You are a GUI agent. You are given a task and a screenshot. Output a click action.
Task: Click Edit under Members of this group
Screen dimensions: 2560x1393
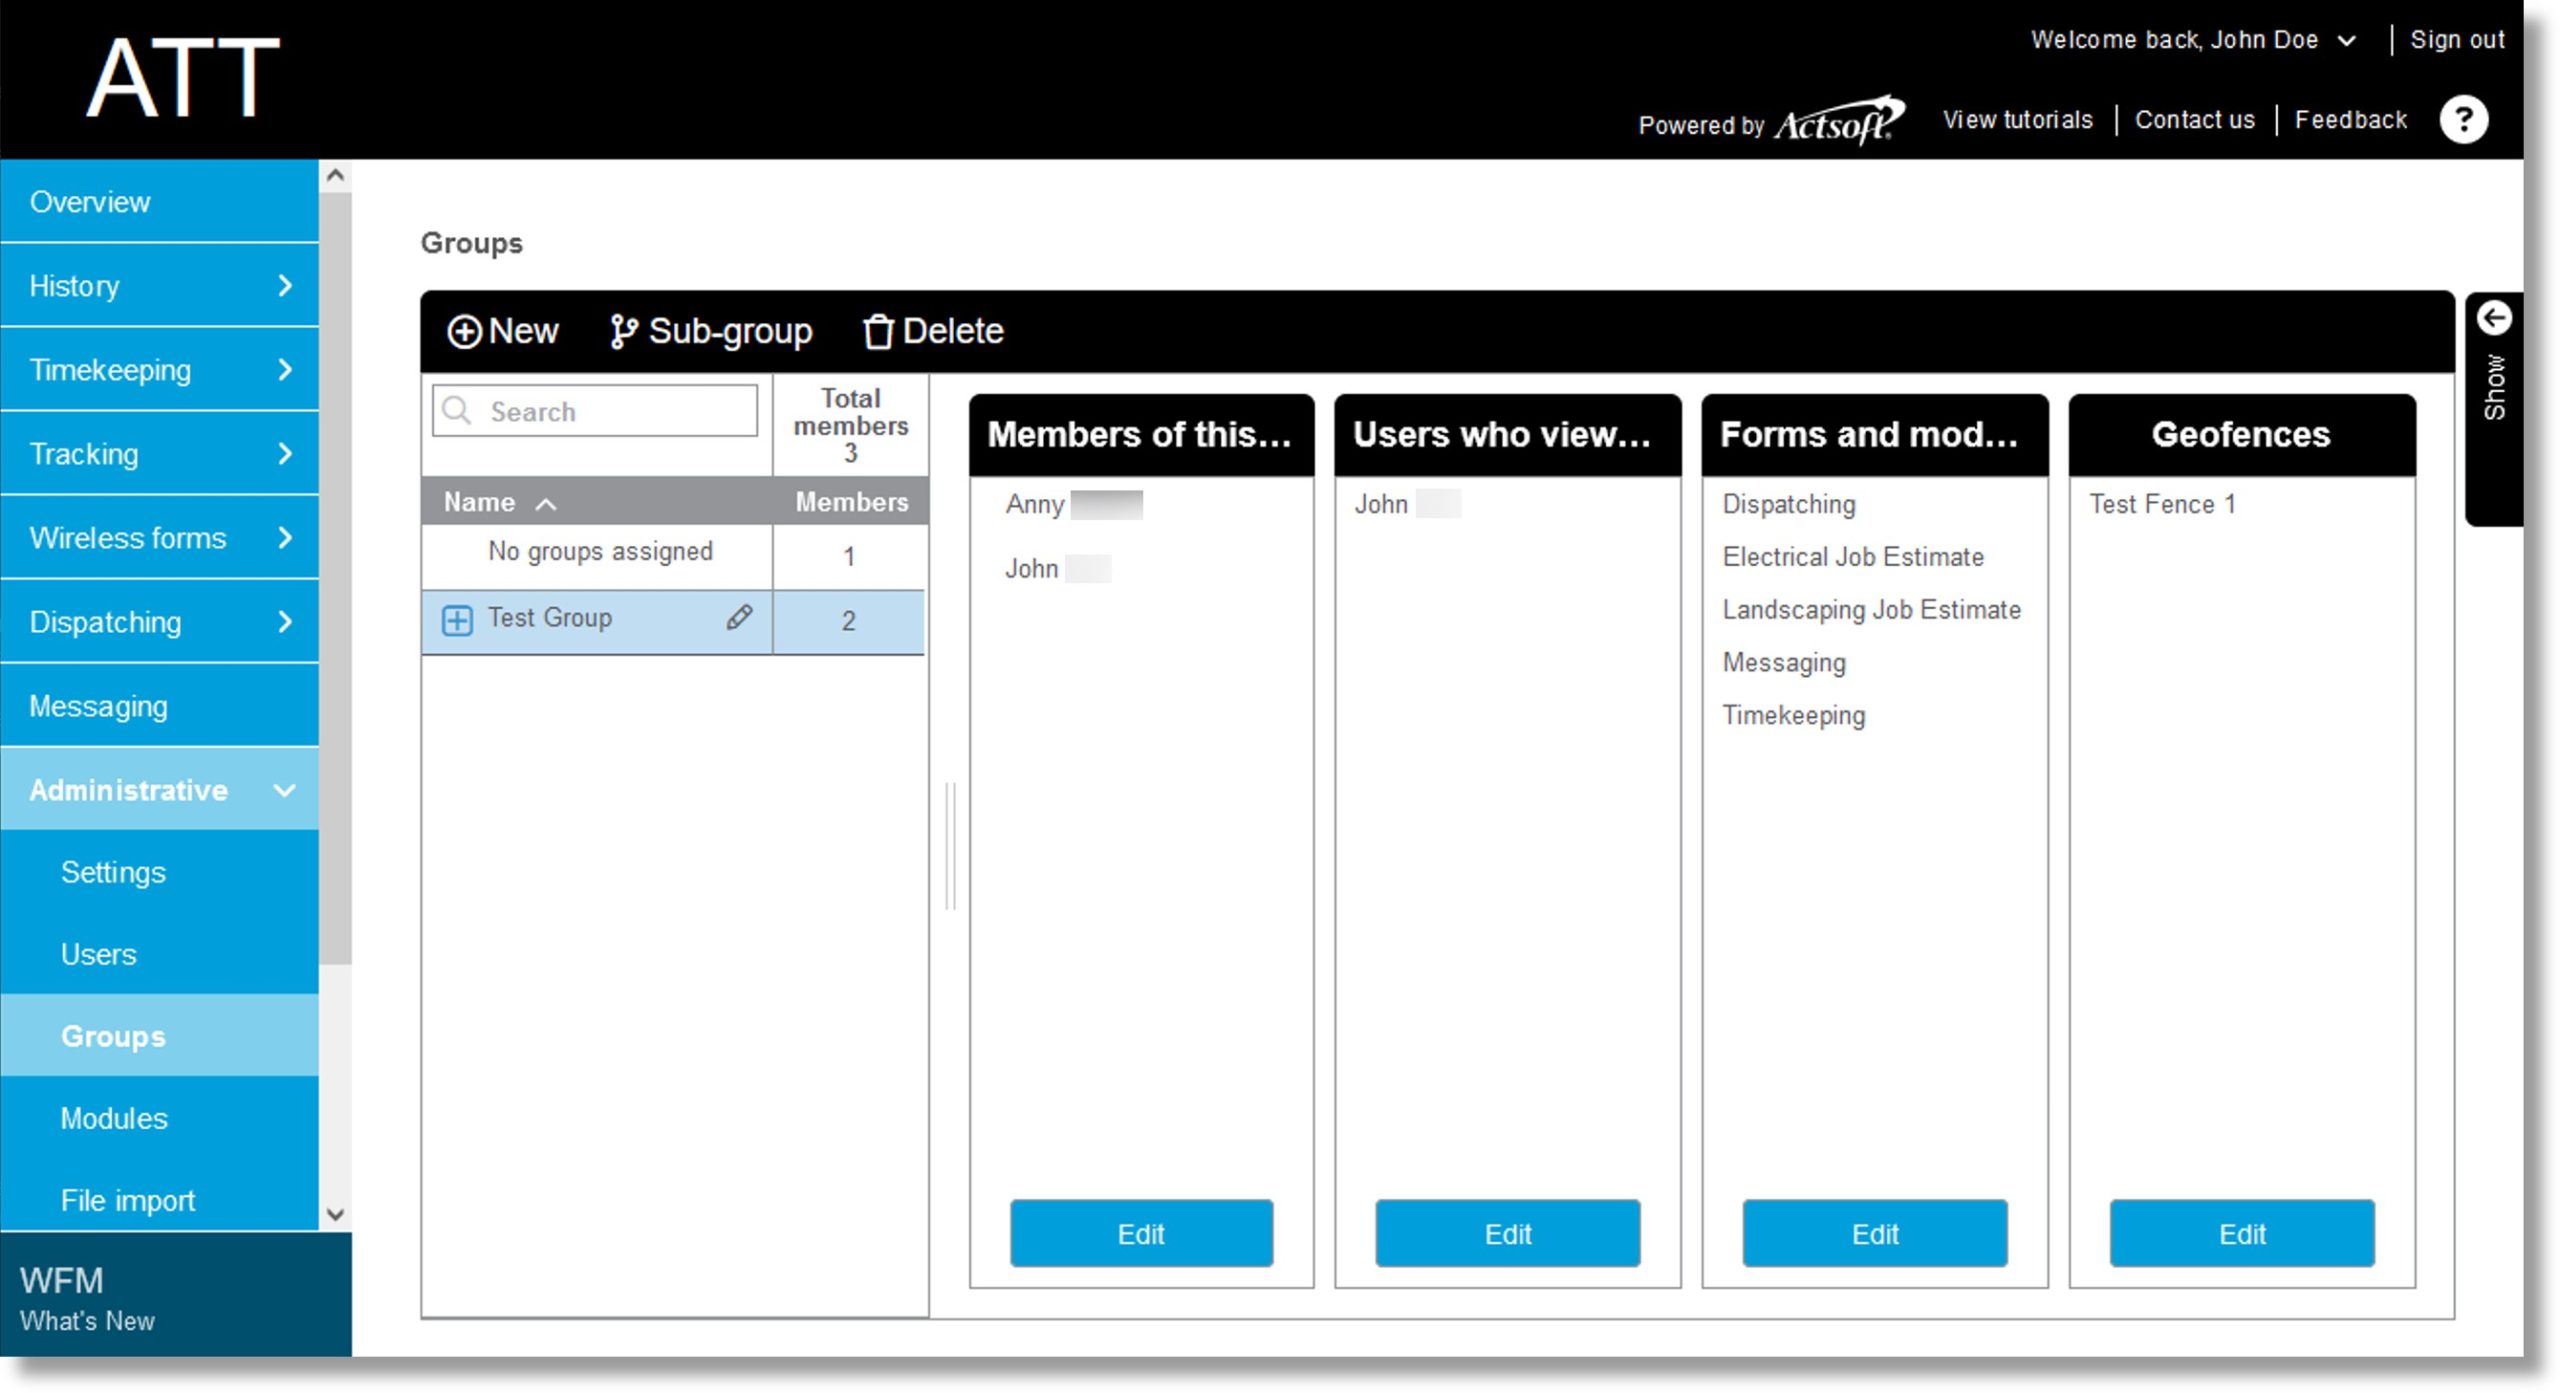click(x=1141, y=1234)
